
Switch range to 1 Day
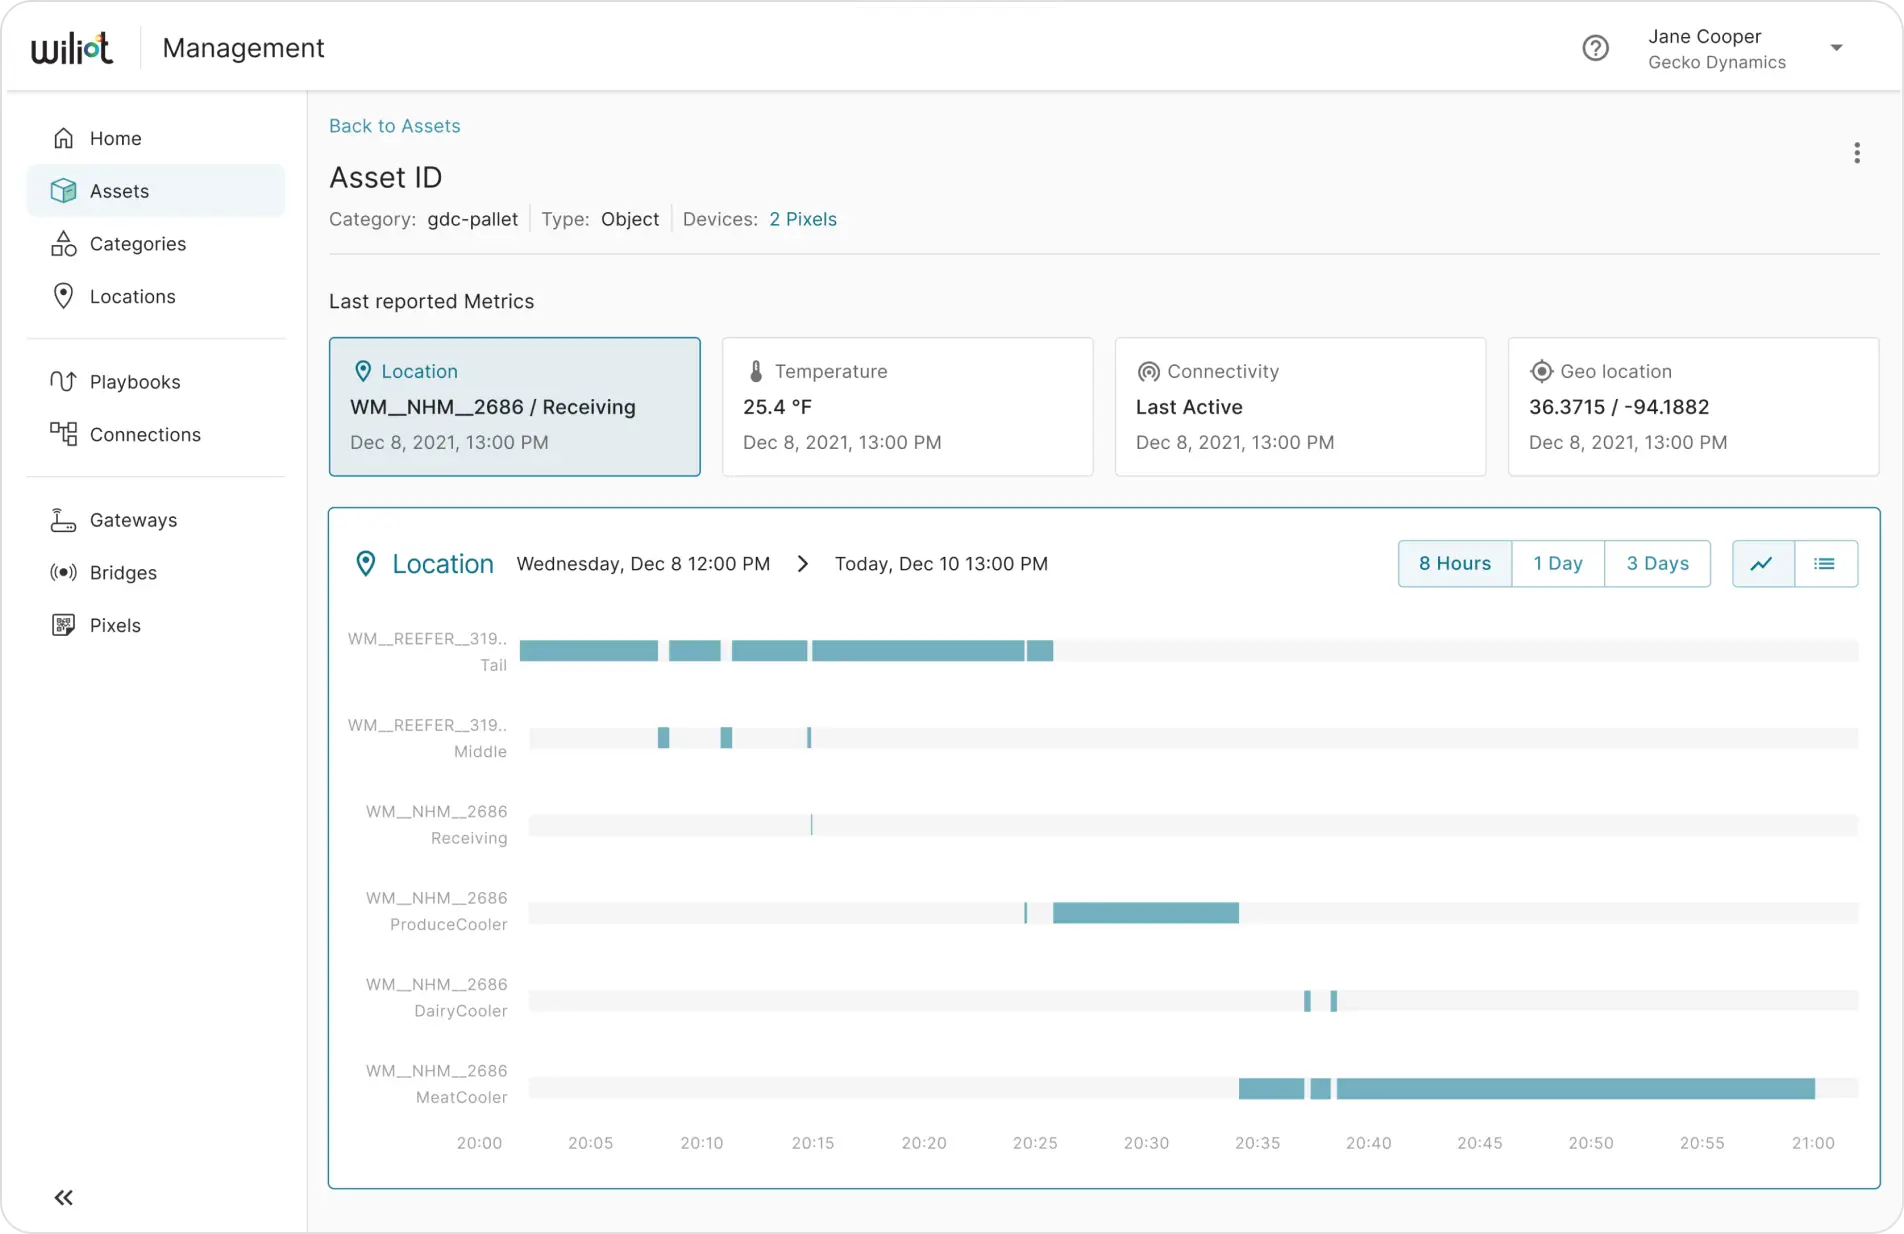pyautogui.click(x=1558, y=564)
